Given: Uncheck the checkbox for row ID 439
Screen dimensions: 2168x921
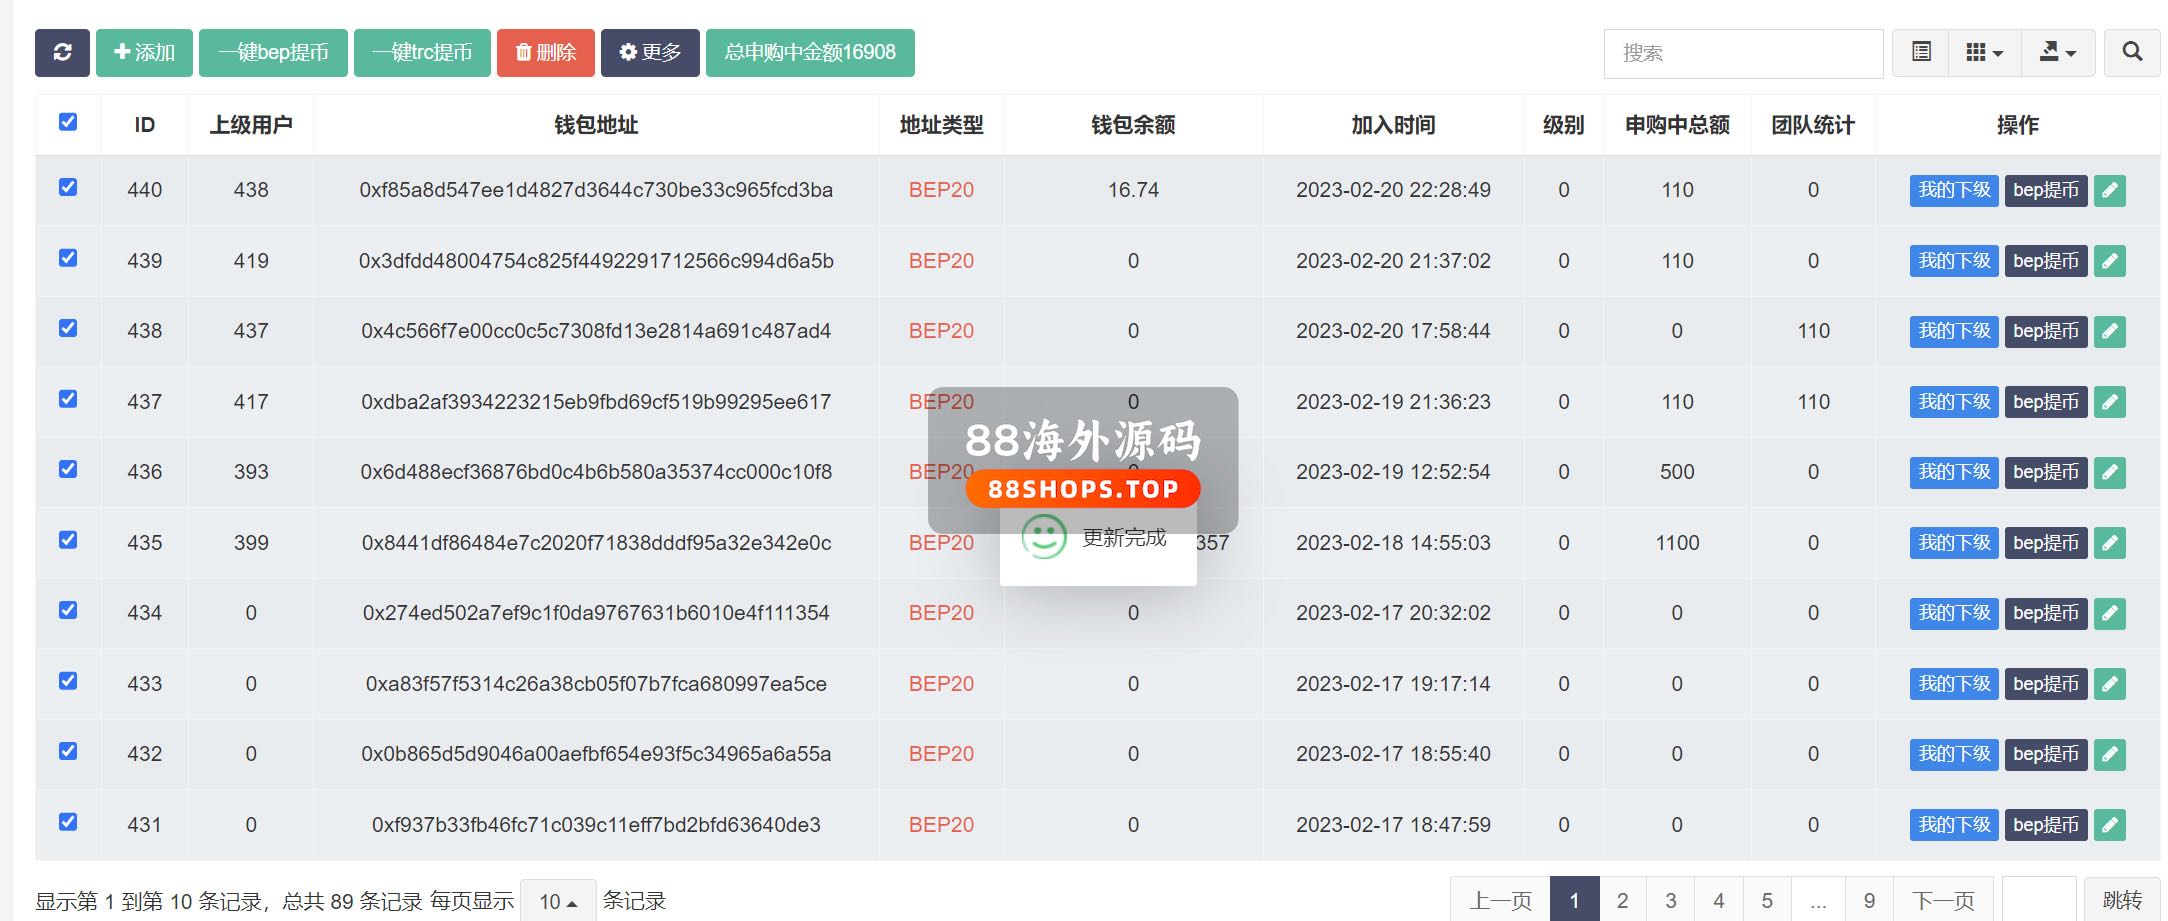Looking at the screenshot, I should pyautogui.click(x=68, y=258).
